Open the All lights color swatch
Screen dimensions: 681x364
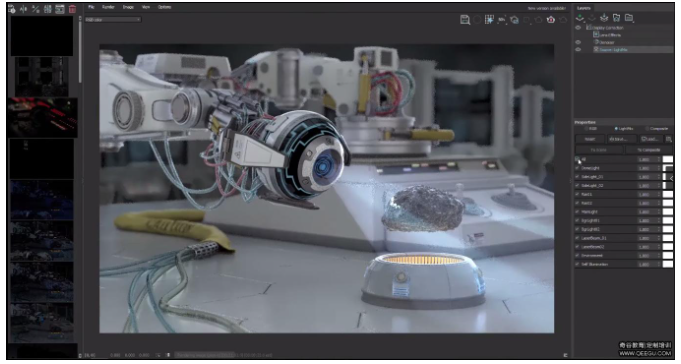[668, 159]
